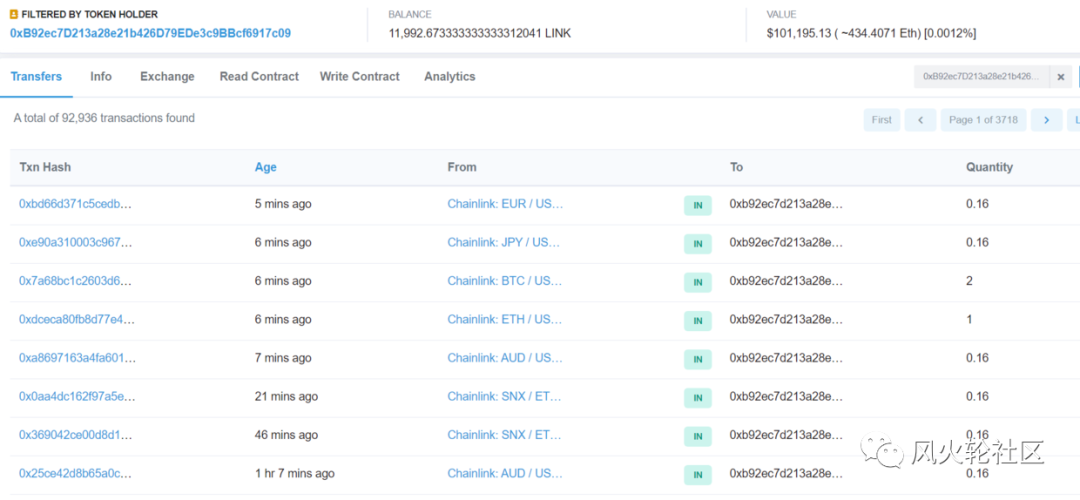
Task: Open transaction 0xa8697163a4fa601…
Action: pyautogui.click(x=78, y=358)
